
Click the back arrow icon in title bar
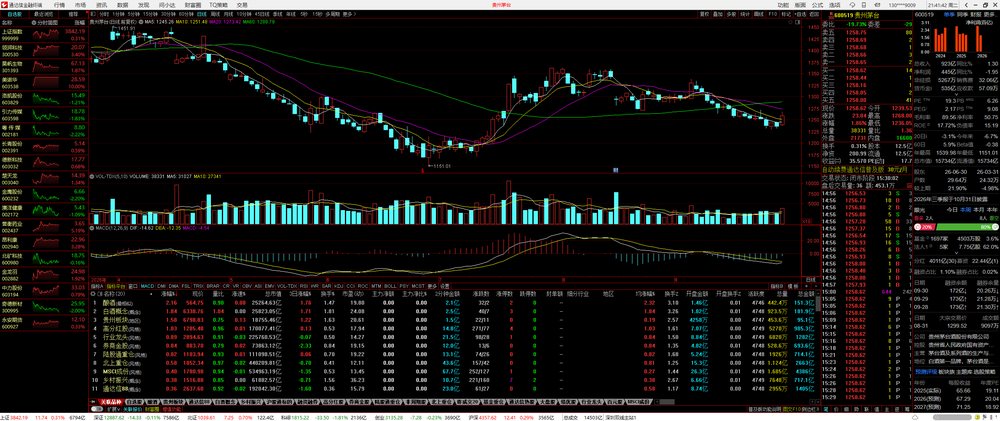(966, 4)
